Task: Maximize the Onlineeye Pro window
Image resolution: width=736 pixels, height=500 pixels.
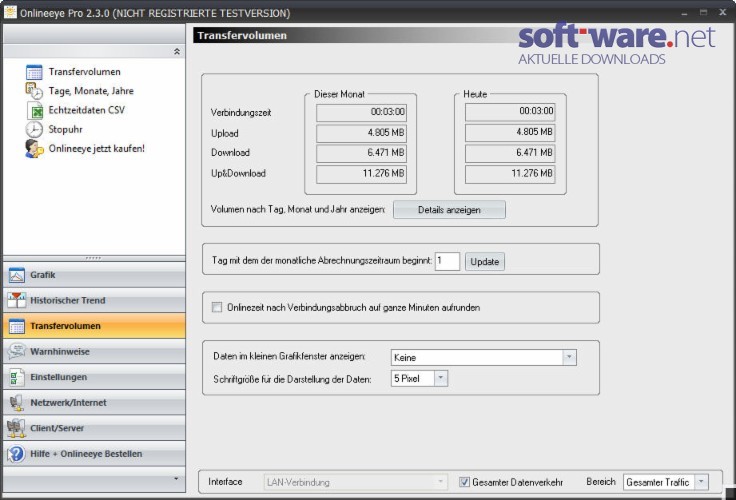Action: (x=703, y=12)
